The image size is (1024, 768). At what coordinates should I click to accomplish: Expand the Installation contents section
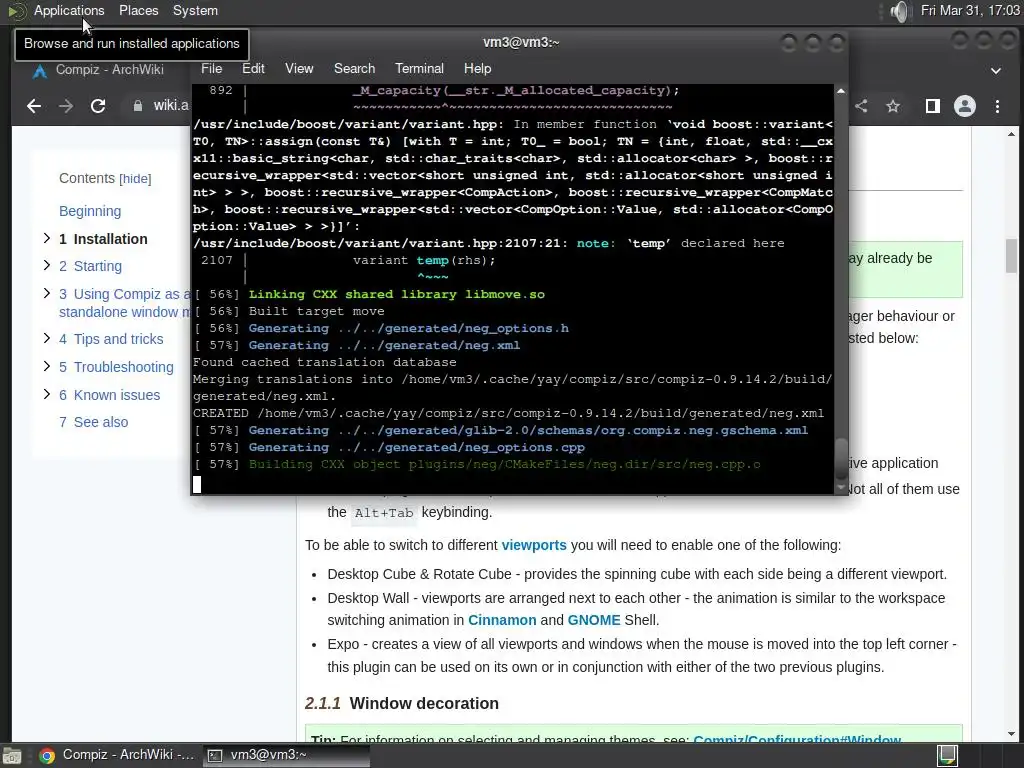(46, 238)
